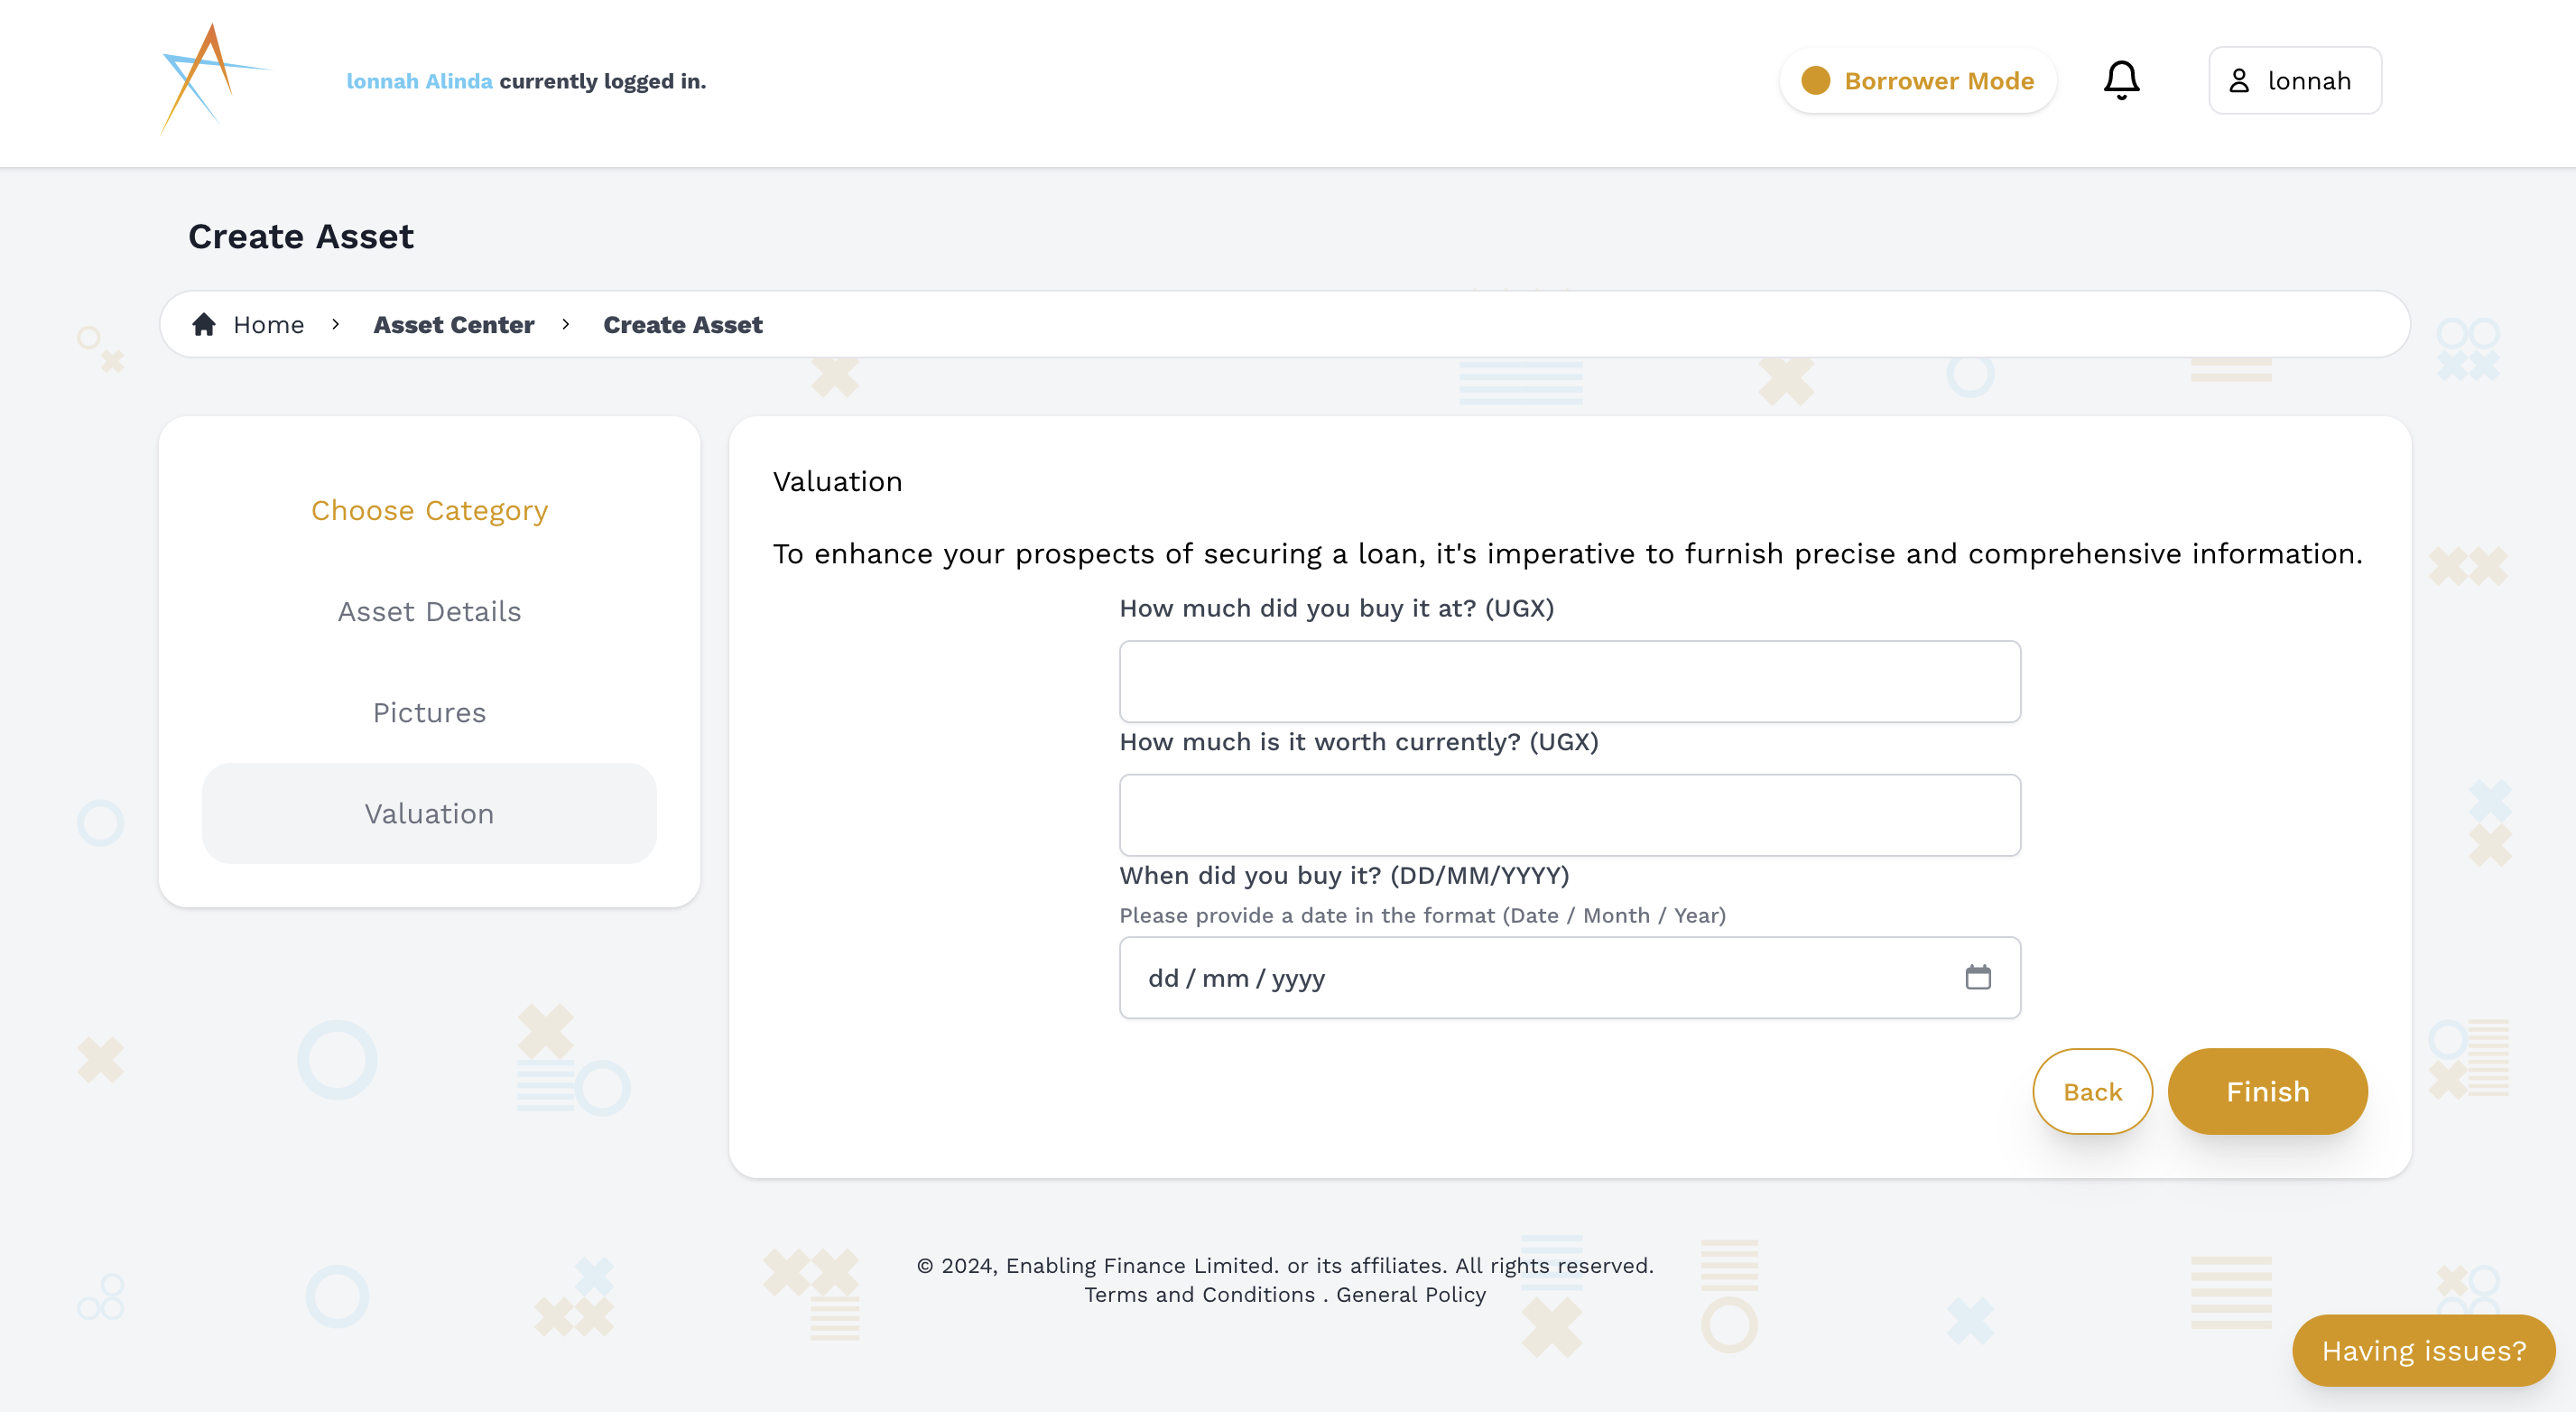Click the user profile icon next to lonnah
The image size is (2576, 1412).
tap(2241, 80)
